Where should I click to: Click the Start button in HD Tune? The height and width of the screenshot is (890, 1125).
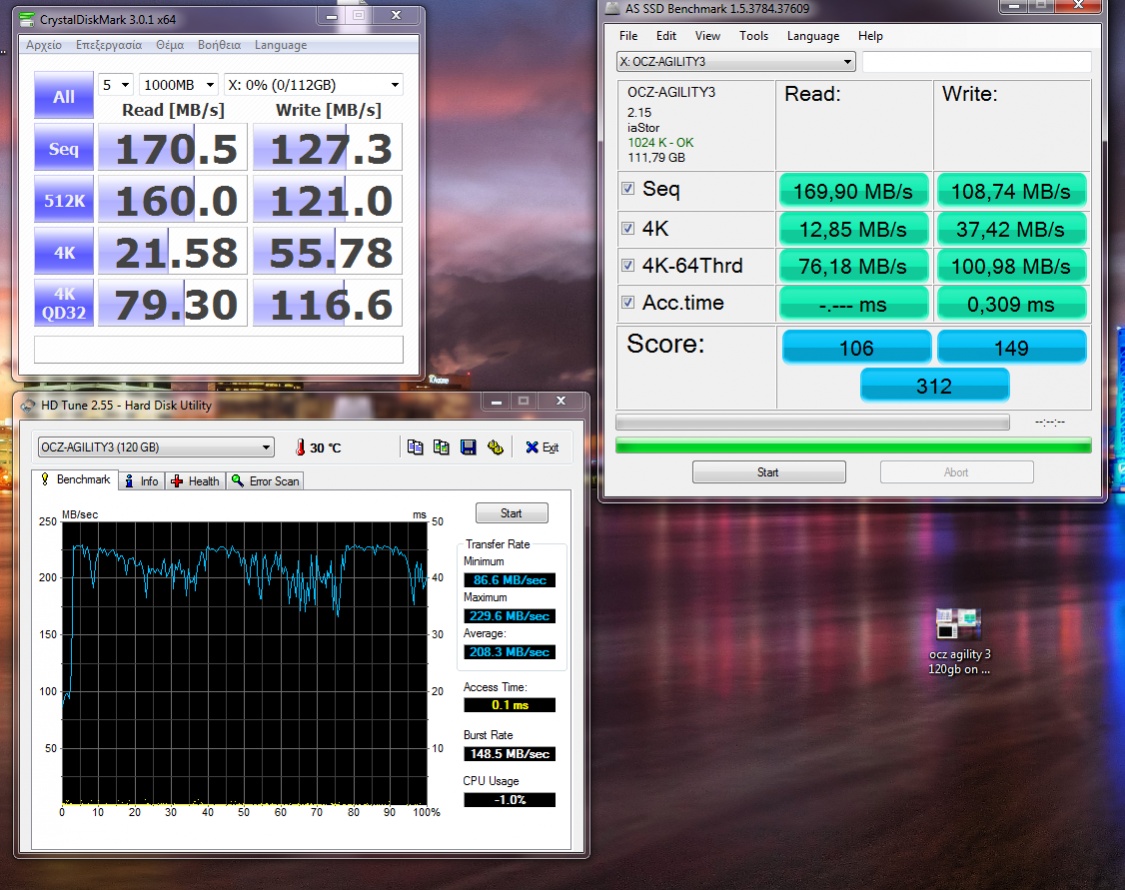[x=512, y=512]
